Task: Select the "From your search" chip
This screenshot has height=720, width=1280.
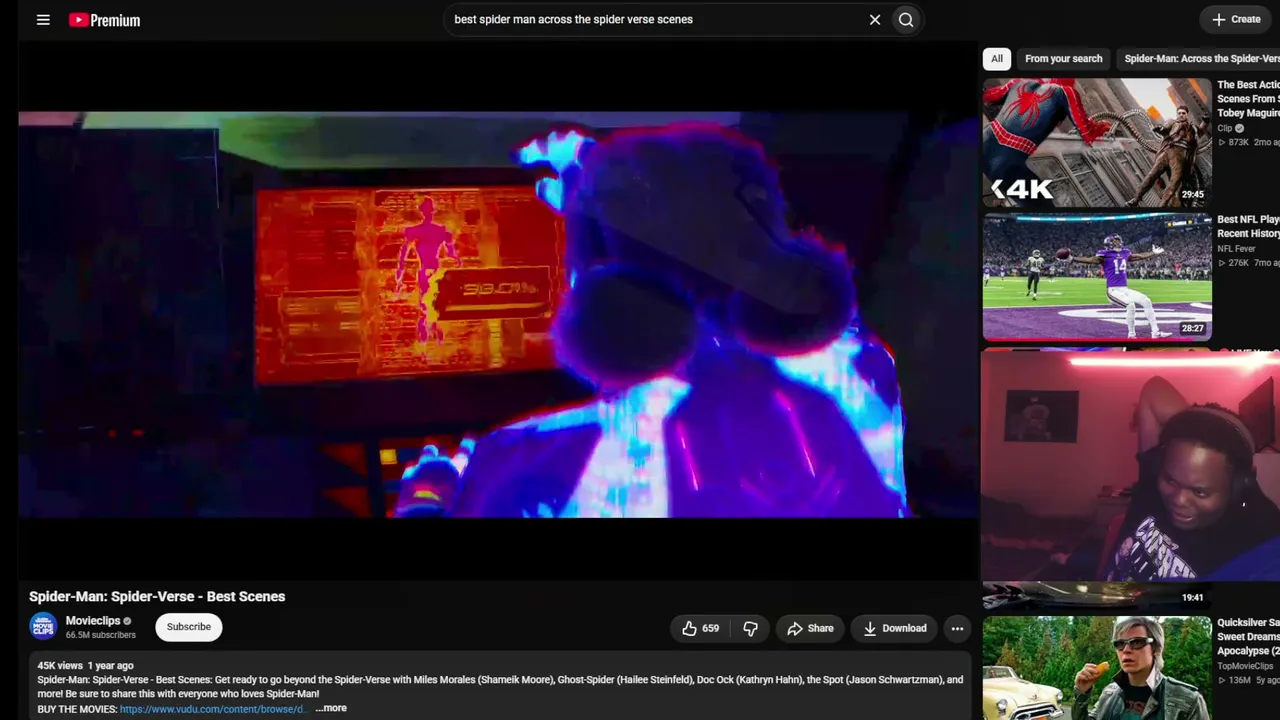Action: point(1063,59)
